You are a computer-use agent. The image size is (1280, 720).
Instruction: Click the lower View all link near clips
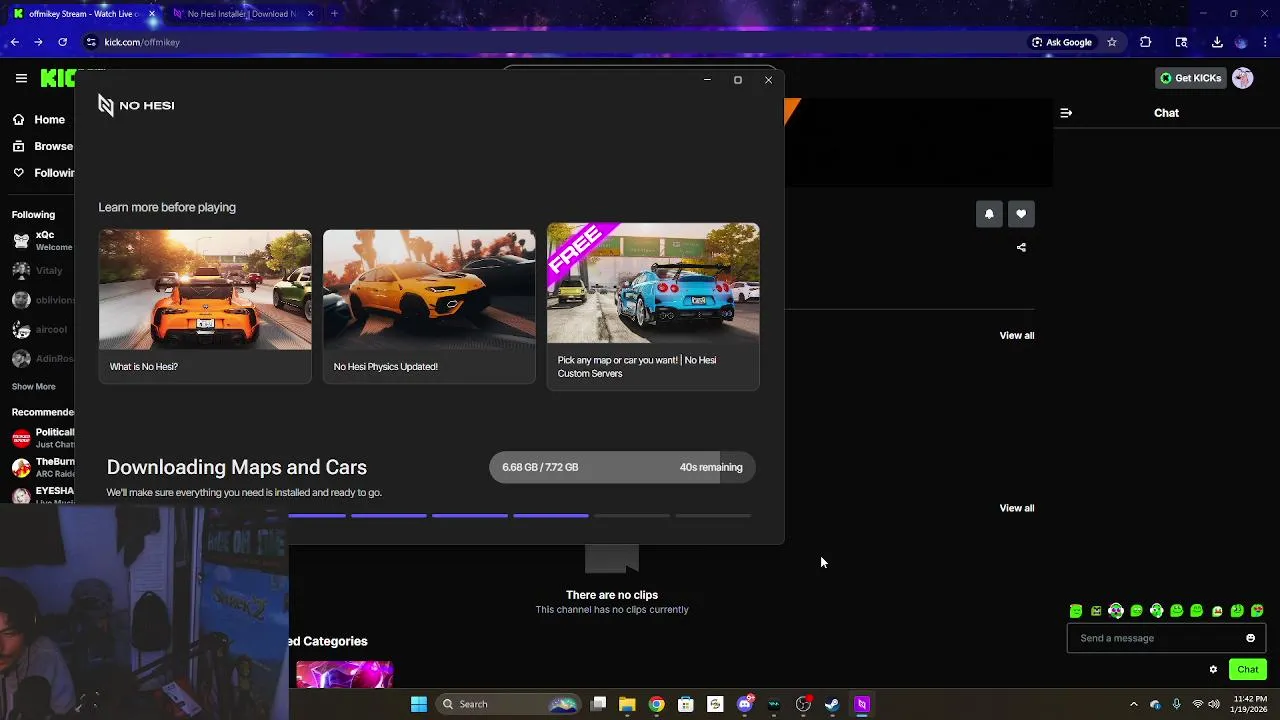[x=1017, y=508]
